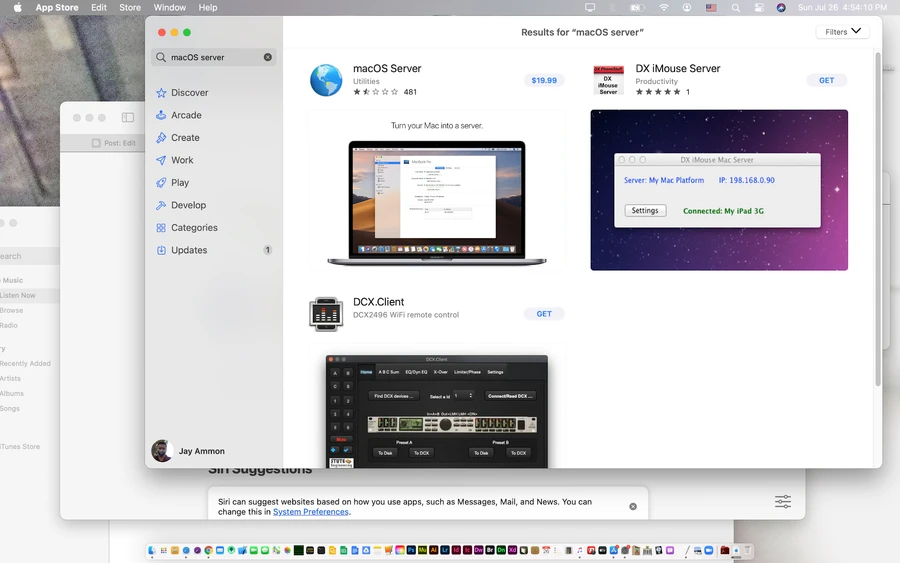The image size is (900, 563).
Task: Open Safari start page settings sliders
Action: pos(783,502)
